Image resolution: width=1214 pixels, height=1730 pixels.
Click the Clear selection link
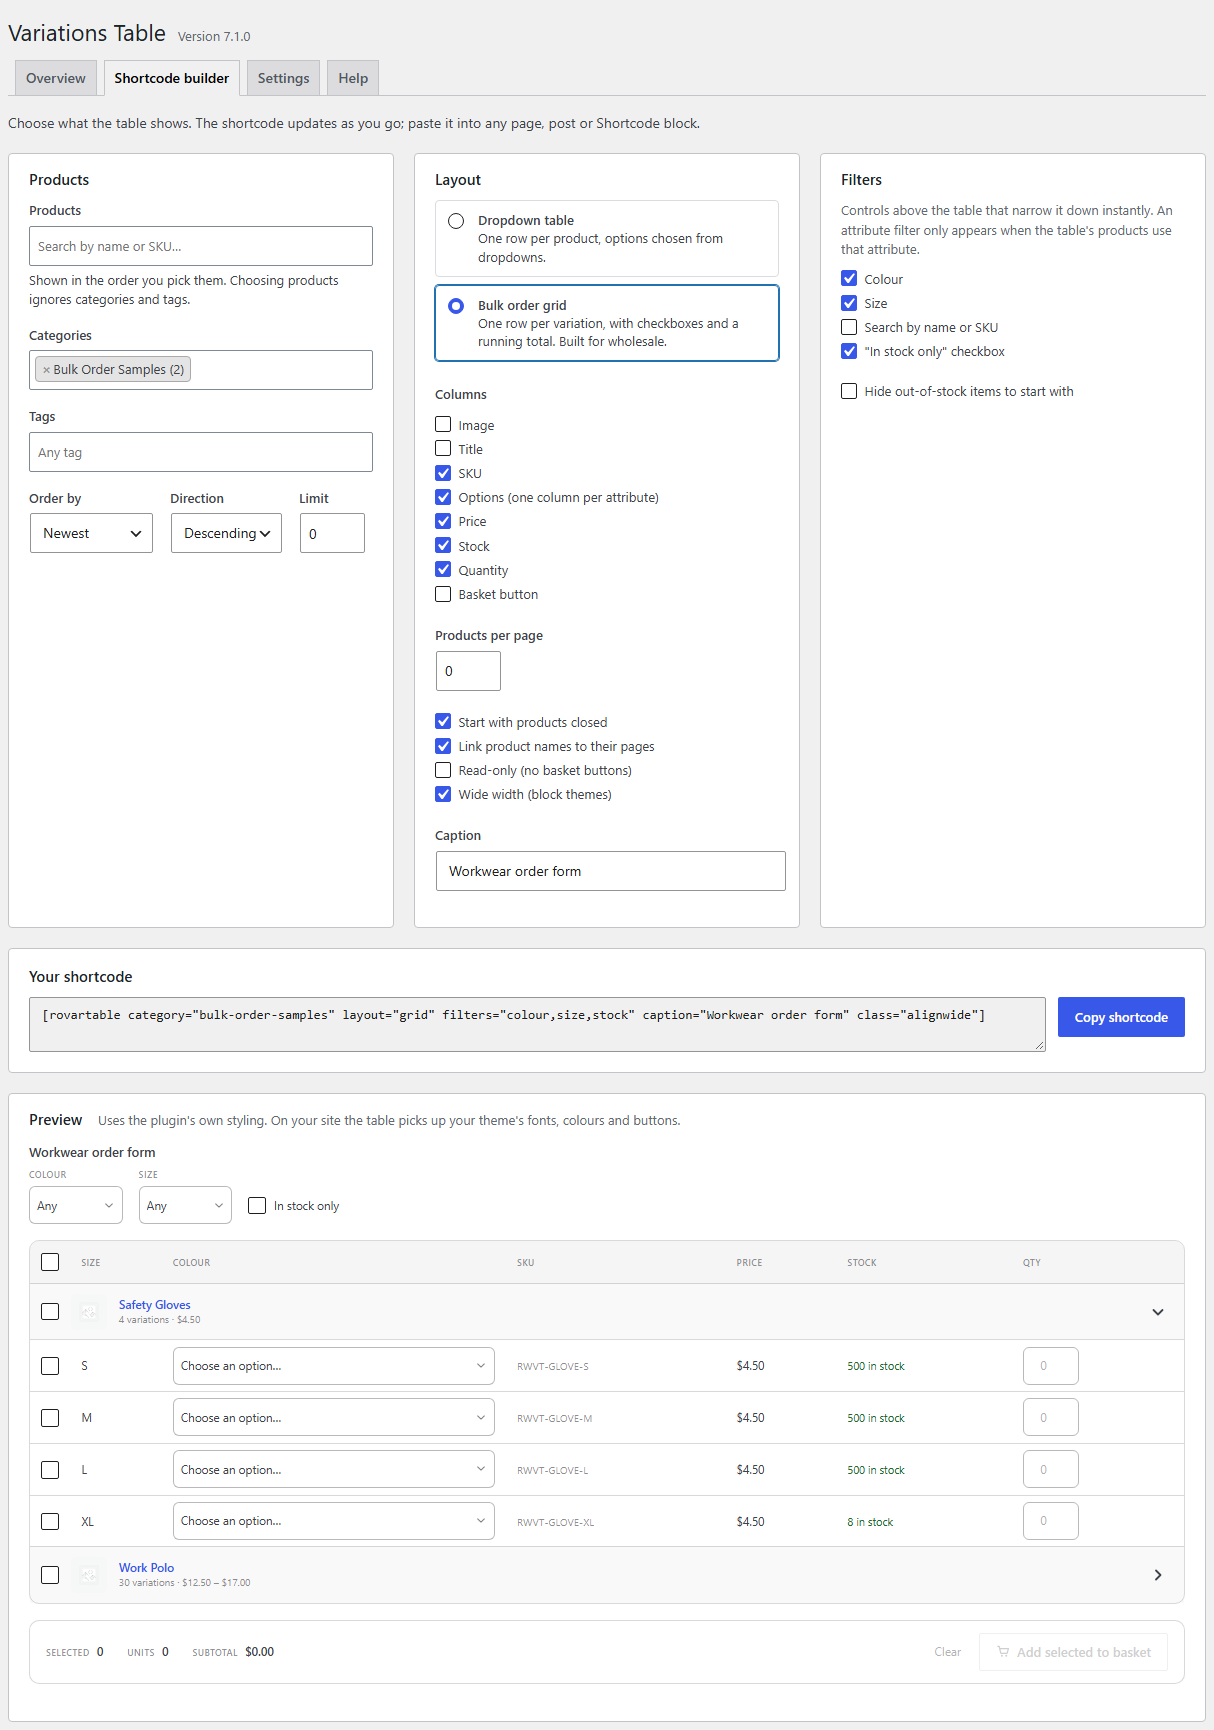[948, 1652]
